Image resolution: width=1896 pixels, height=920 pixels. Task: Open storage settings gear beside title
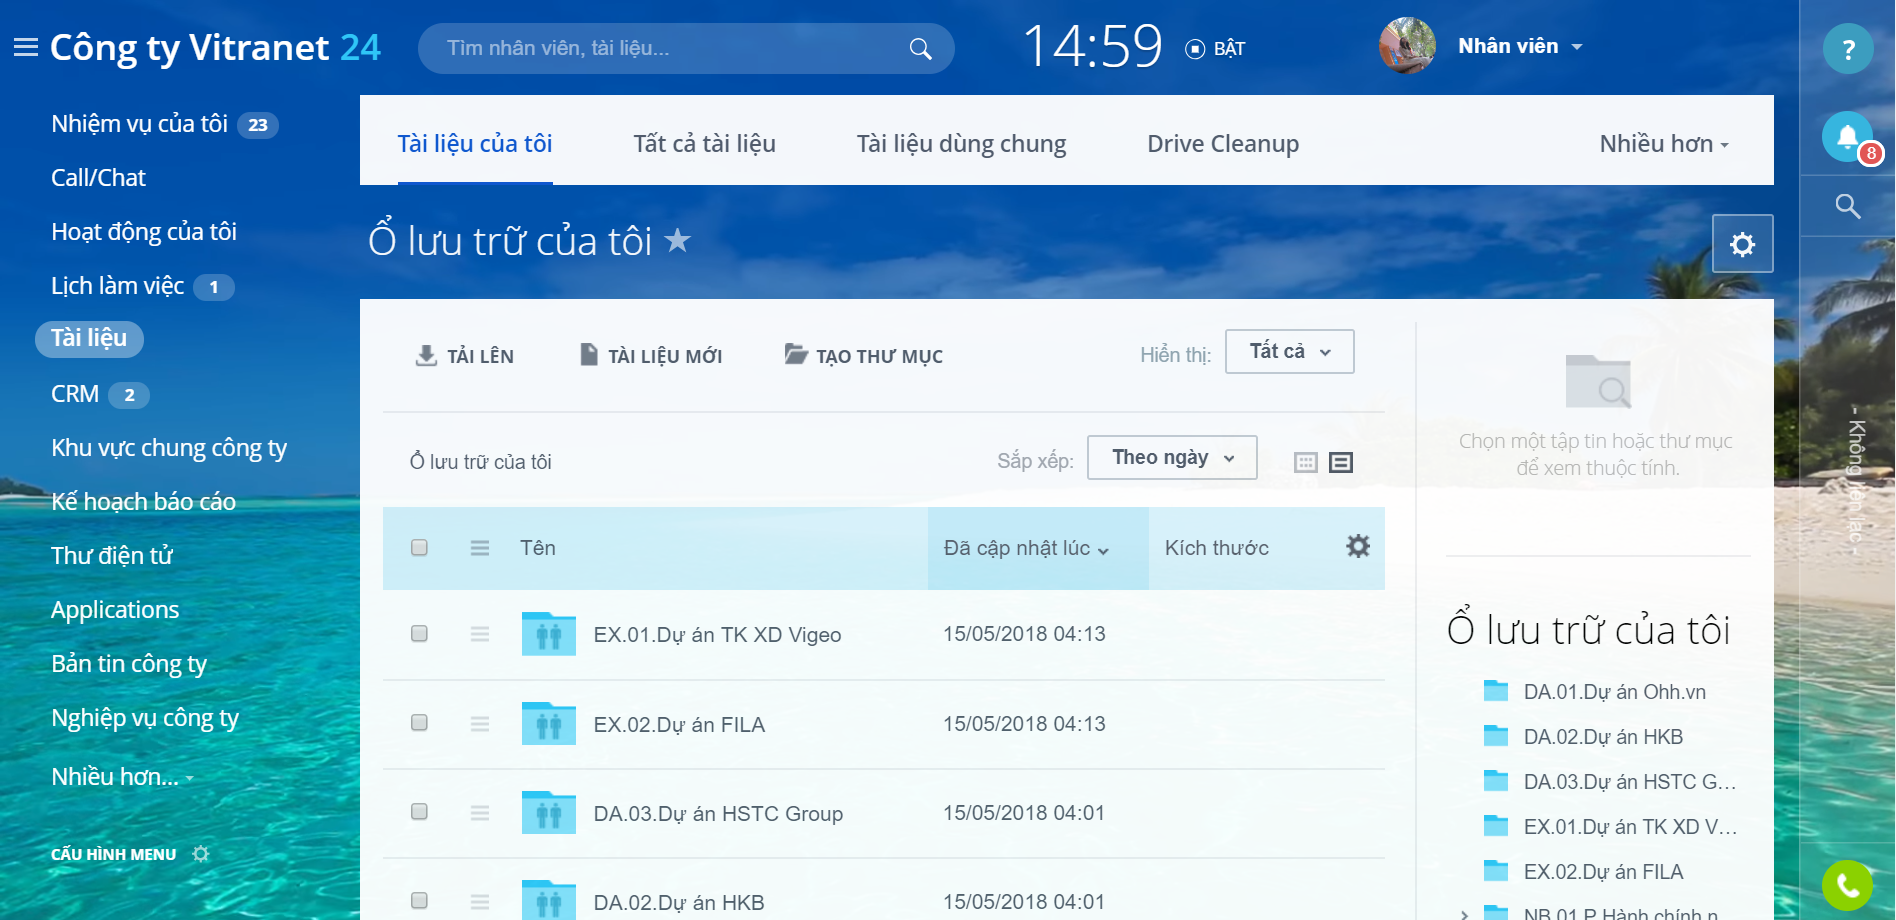1742,244
